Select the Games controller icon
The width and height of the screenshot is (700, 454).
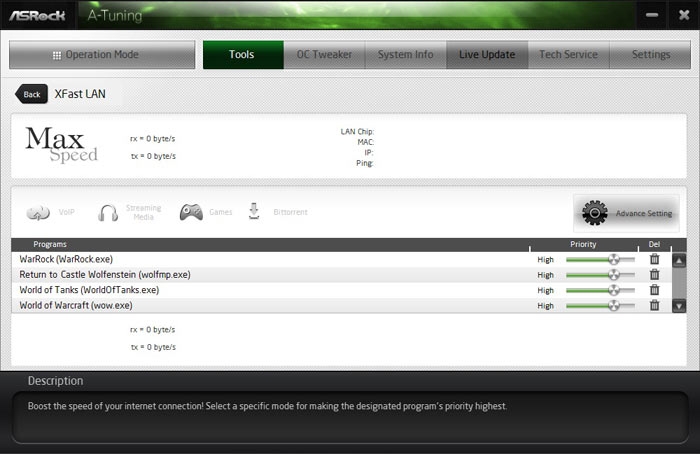tap(191, 212)
